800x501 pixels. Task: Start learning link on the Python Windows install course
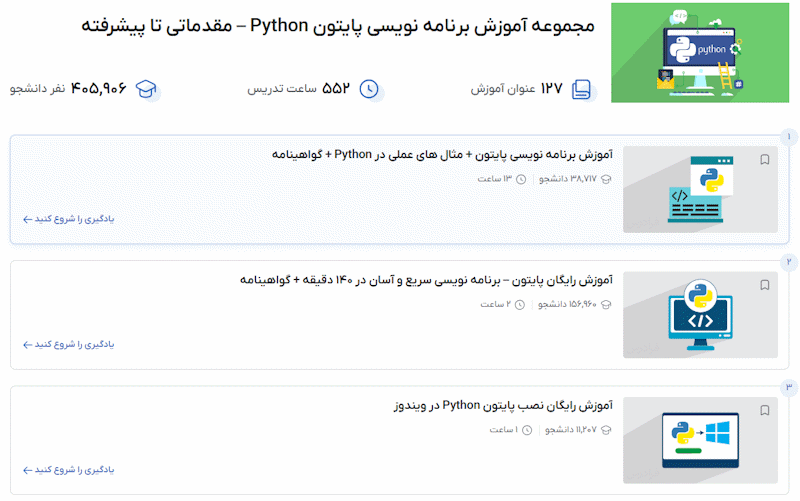68,470
